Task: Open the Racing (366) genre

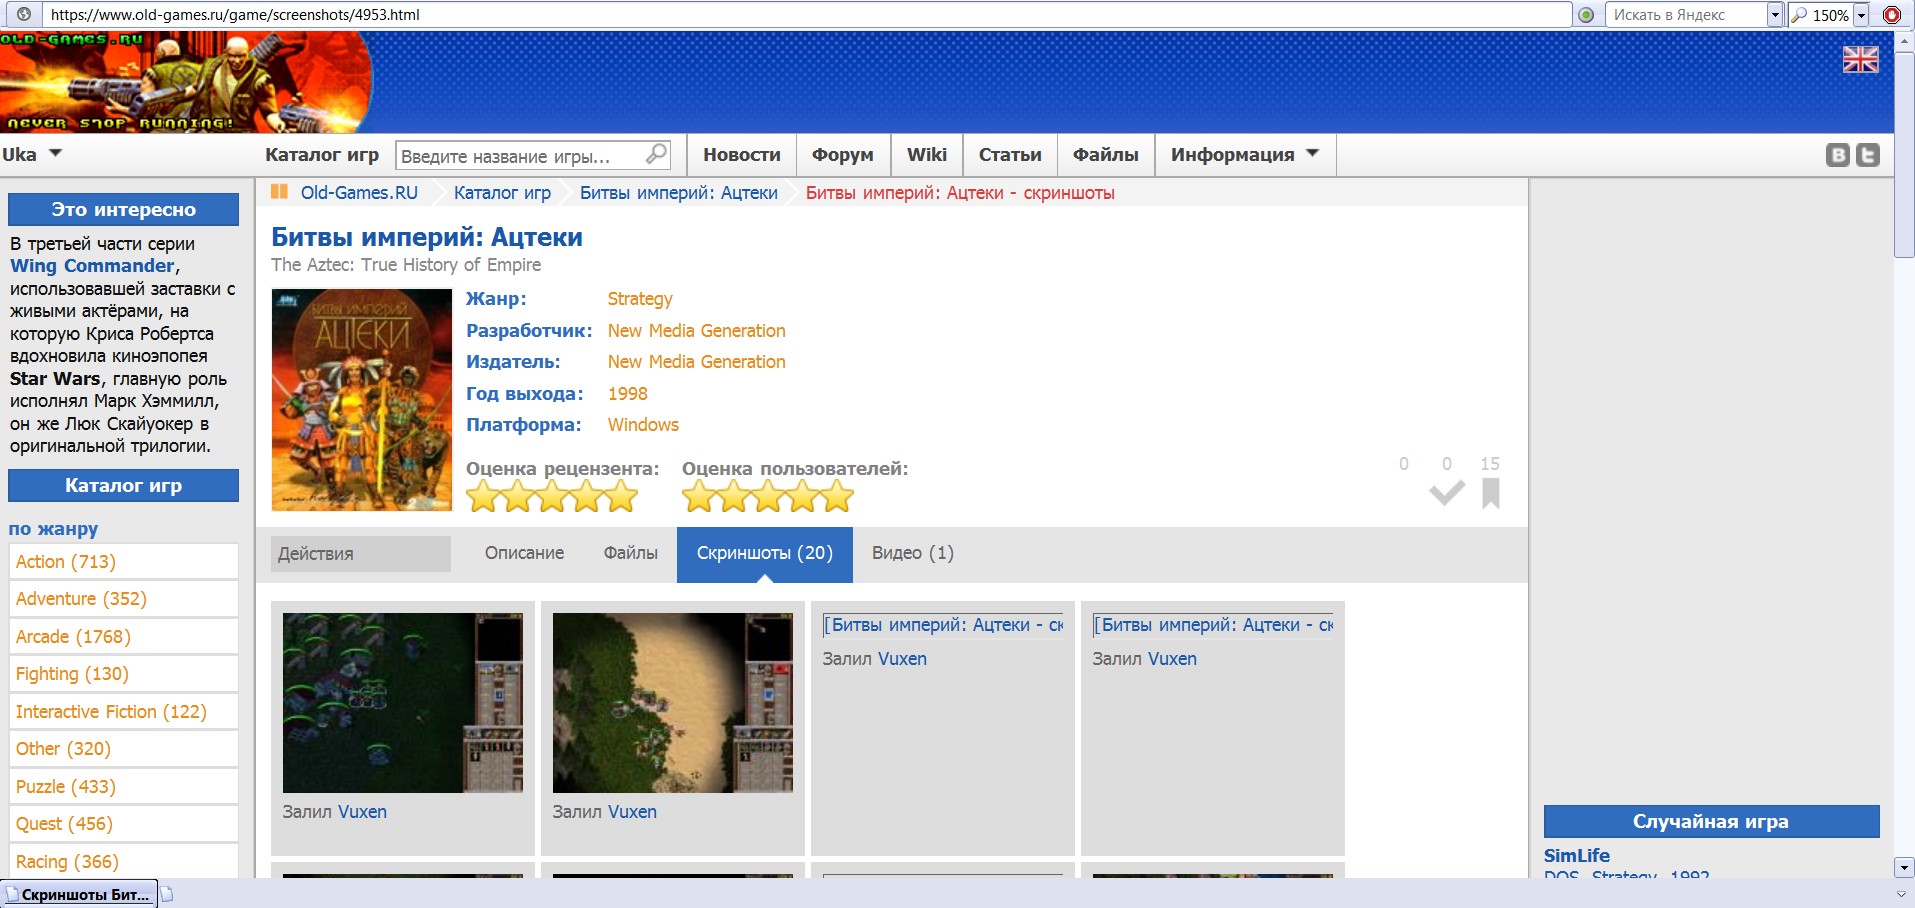Action: pos(124,862)
